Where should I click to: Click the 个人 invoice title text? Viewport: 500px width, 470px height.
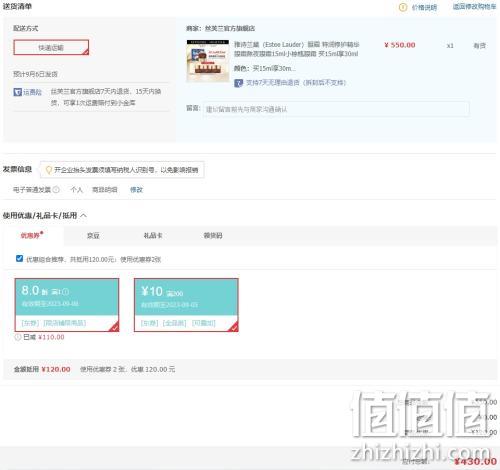[76, 190]
